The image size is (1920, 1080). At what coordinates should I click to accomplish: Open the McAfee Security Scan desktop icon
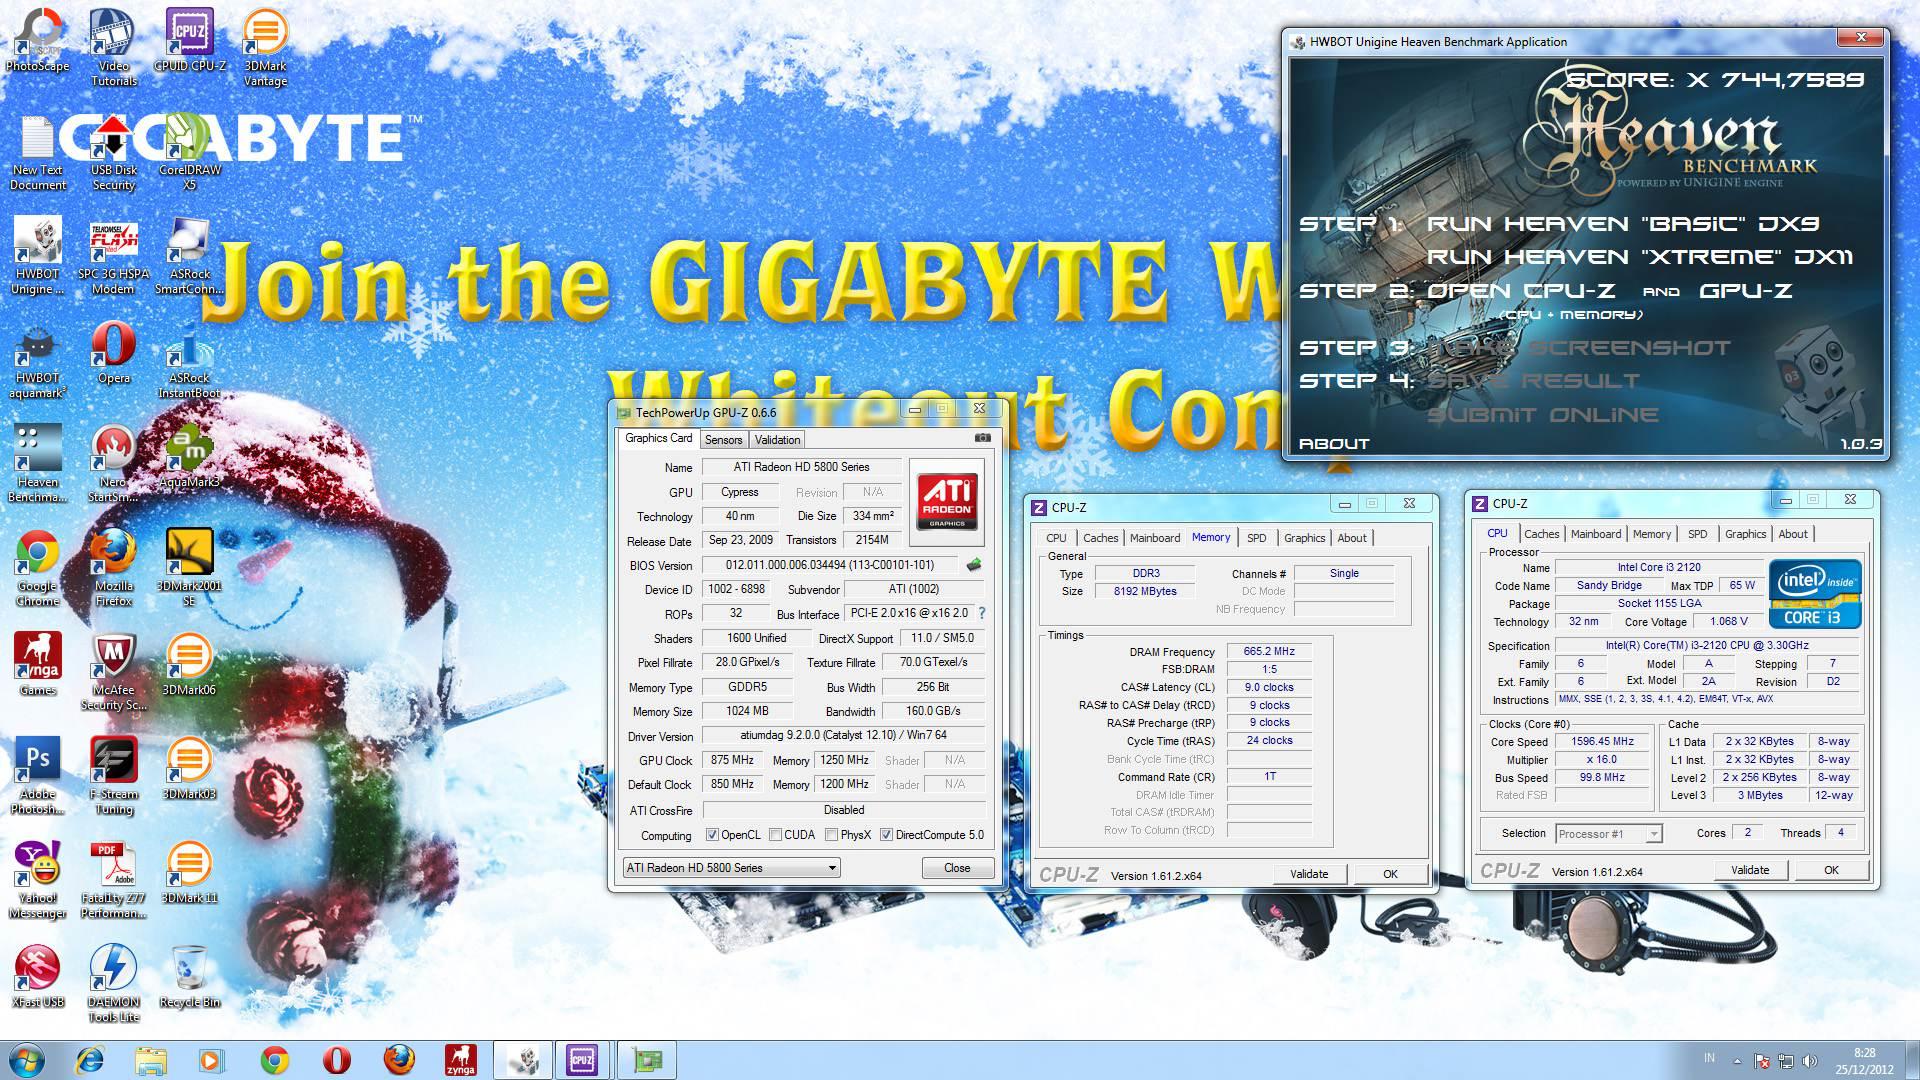[x=114, y=673]
